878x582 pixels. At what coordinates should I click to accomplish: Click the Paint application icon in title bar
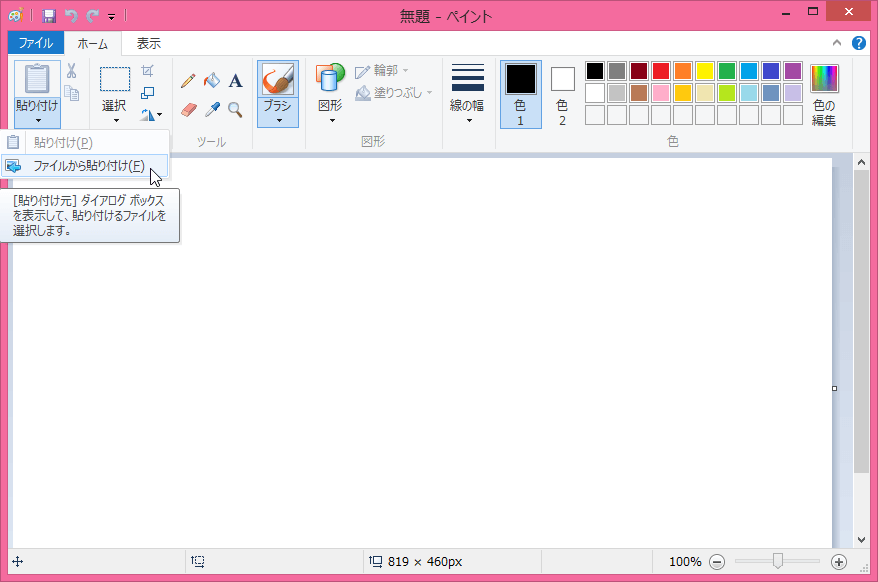(16, 16)
